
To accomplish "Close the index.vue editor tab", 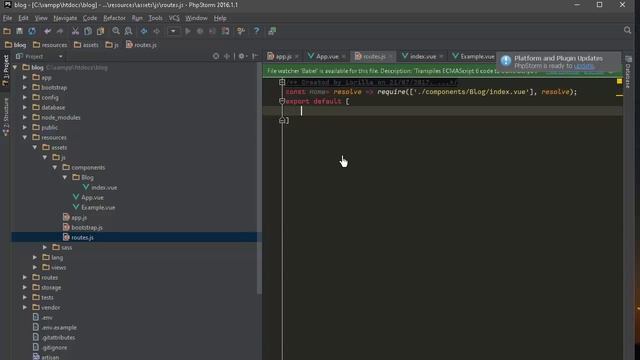I will [x=441, y=57].
